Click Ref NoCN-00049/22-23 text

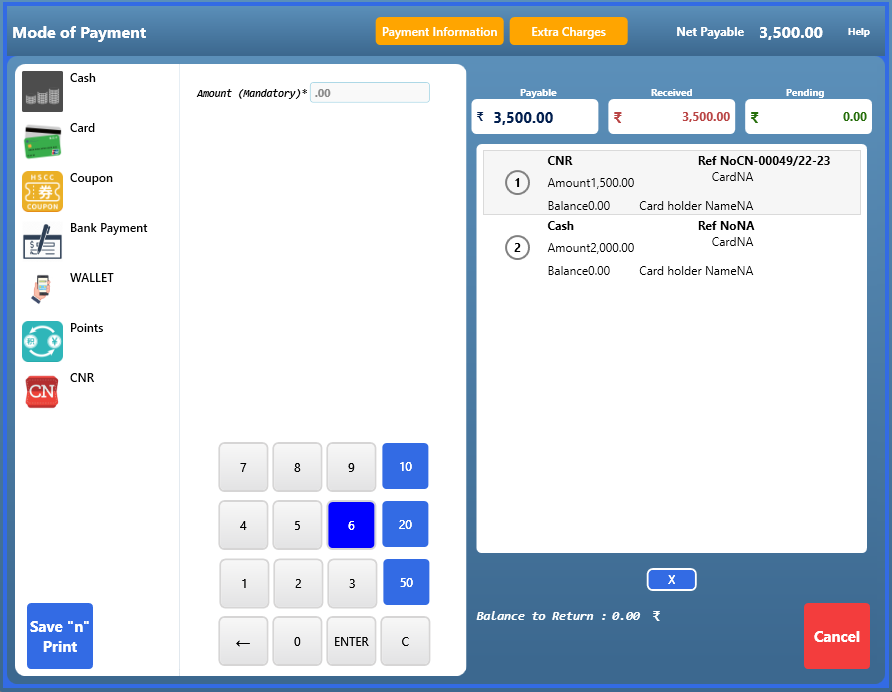(763, 161)
